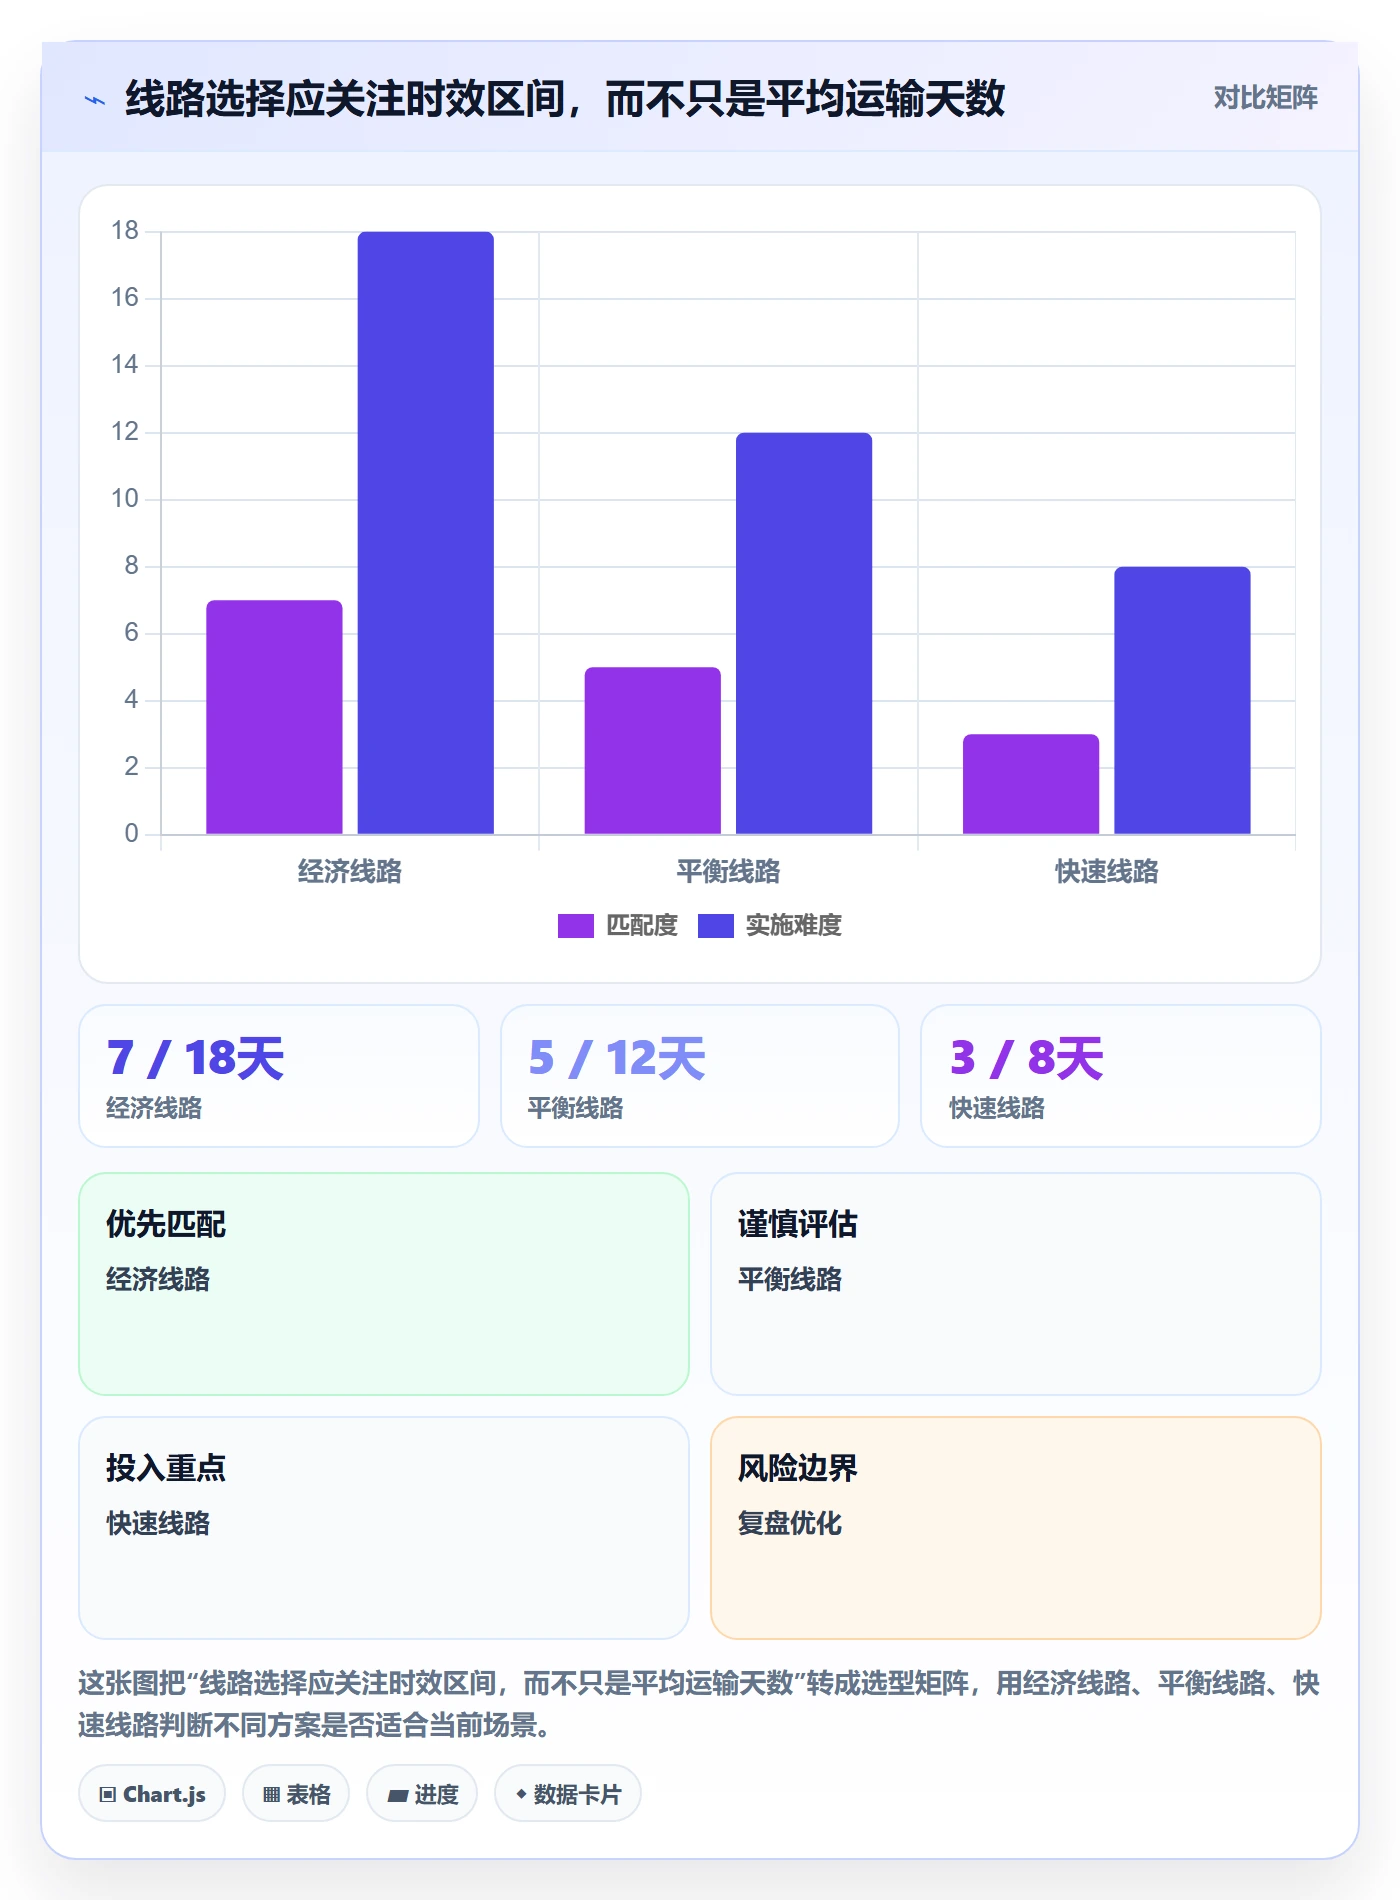The height and width of the screenshot is (1900, 1400).
Task: Click the 5 / 12天 stat value
Action: point(617,1058)
